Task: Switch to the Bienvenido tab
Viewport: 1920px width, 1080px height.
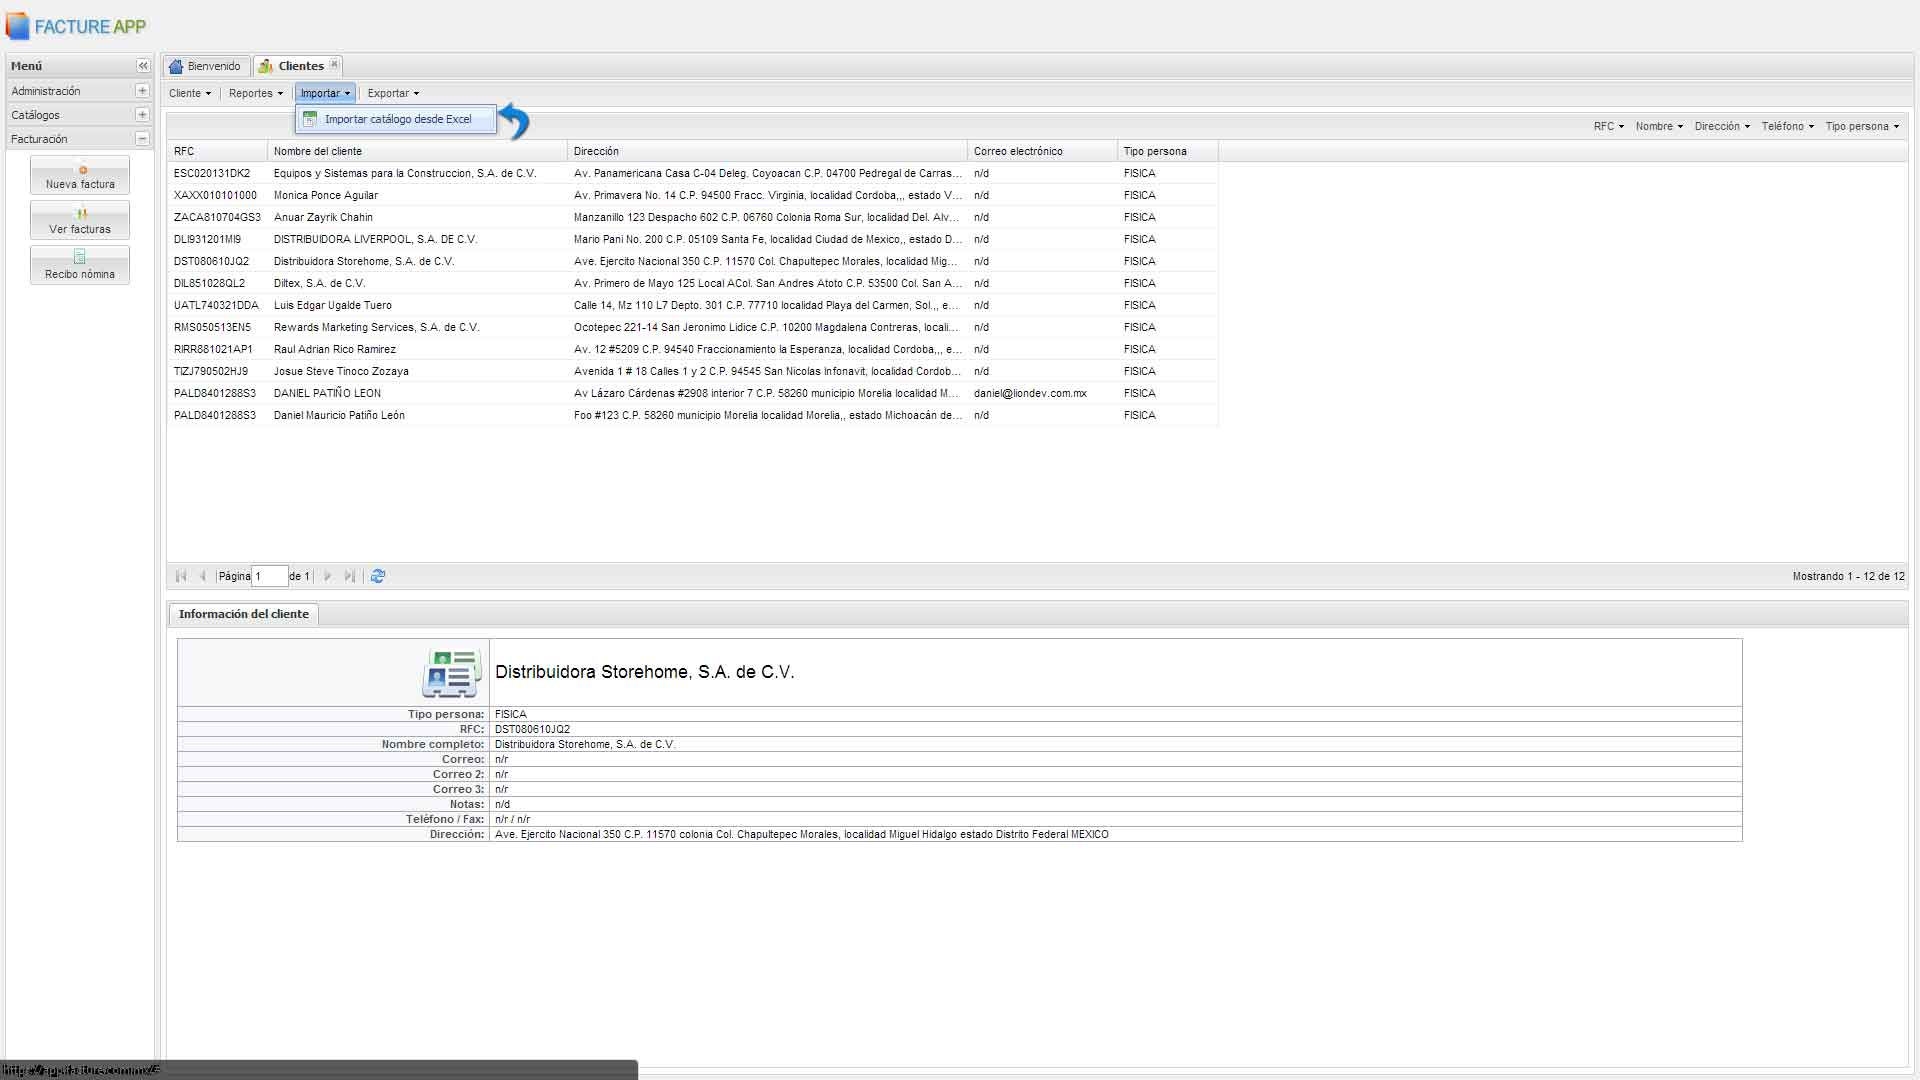Action: [206, 66]
